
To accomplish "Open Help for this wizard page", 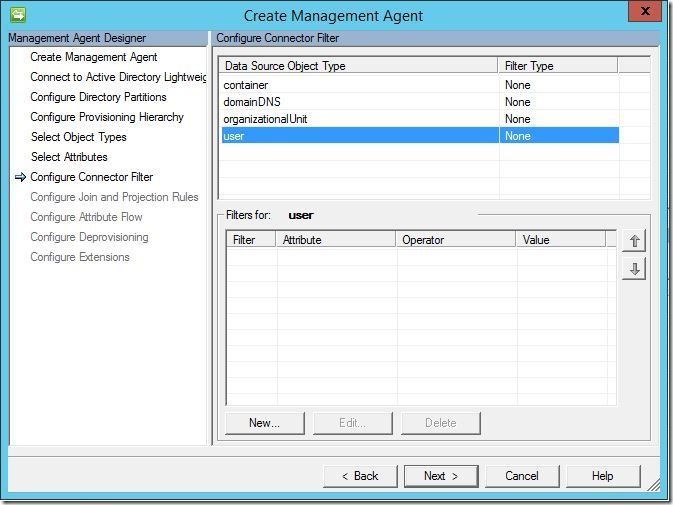I will 603,476.
